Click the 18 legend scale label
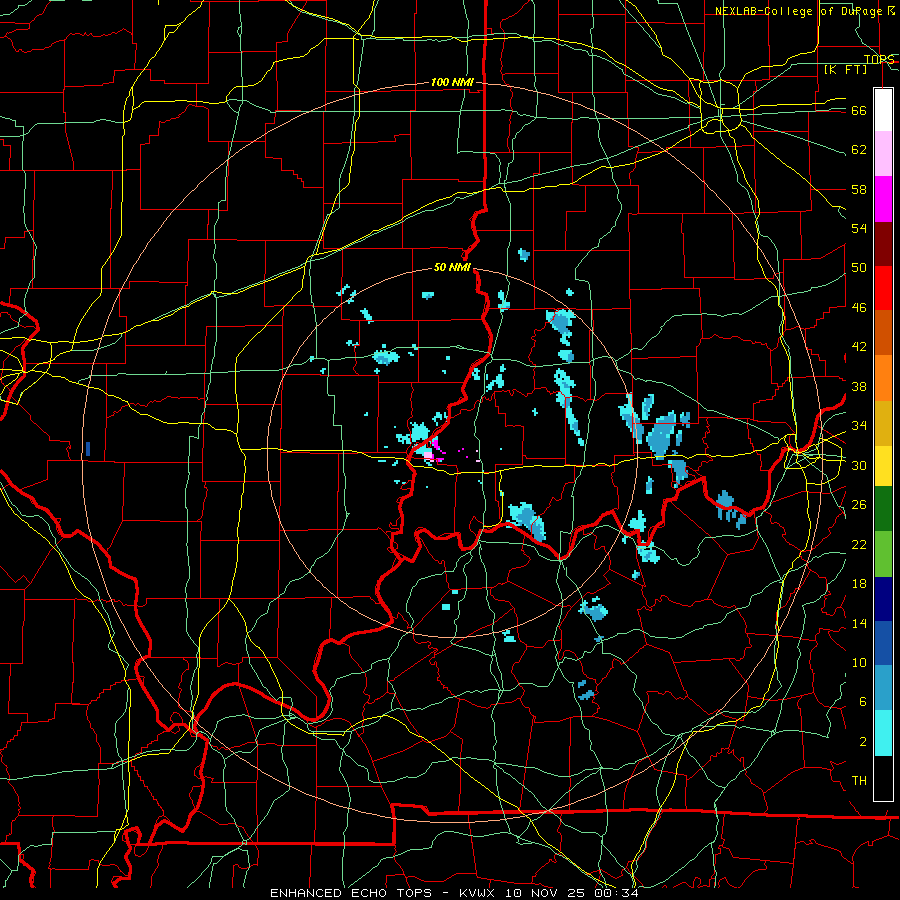 [859, 584]
